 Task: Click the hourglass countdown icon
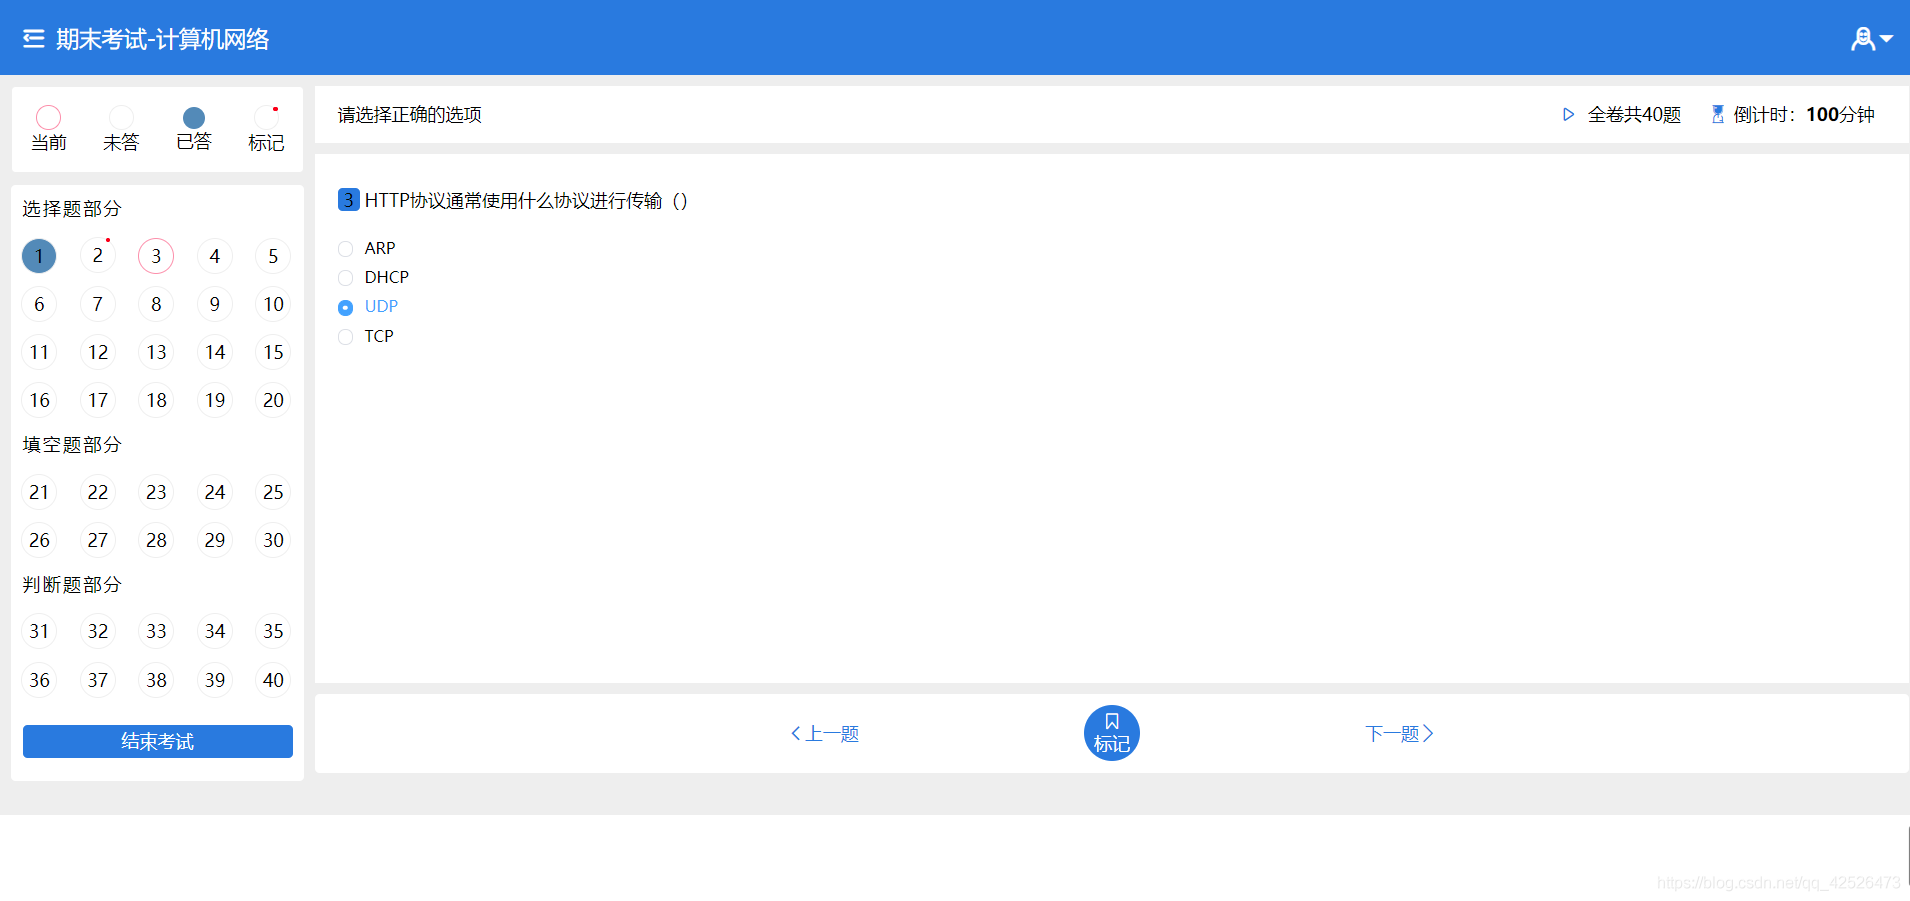(1718, 115)
